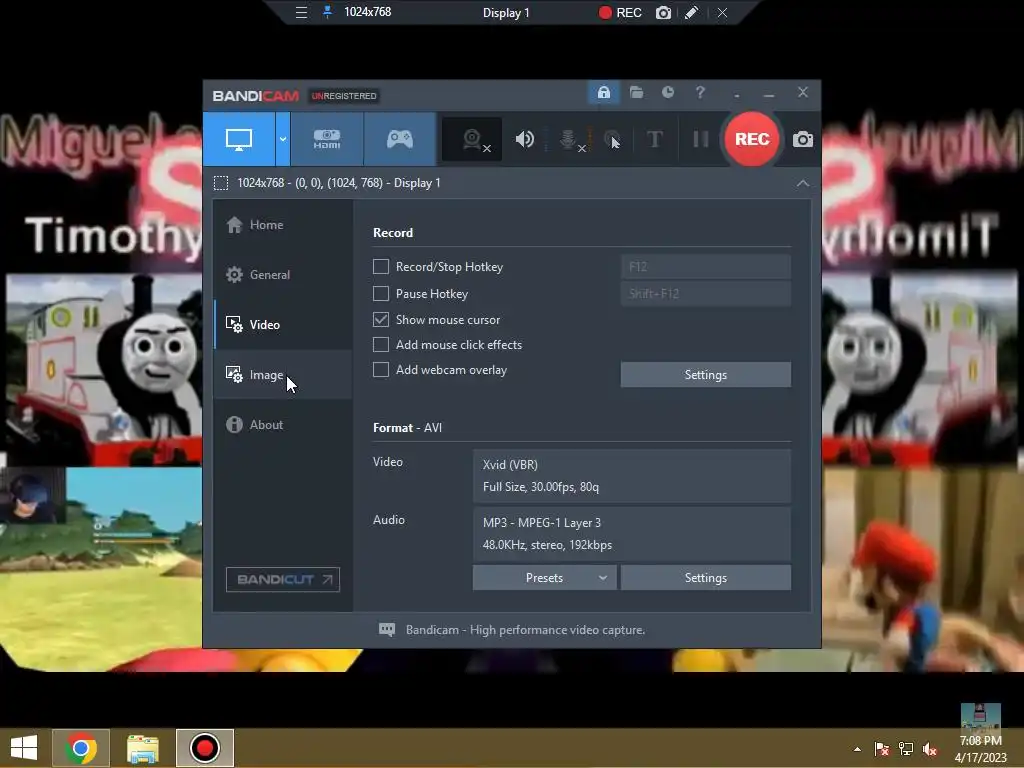Click the UNREGISTERED badge in title bar
The height and width of the screenshot is (768, 1024).
pos(344,96)
